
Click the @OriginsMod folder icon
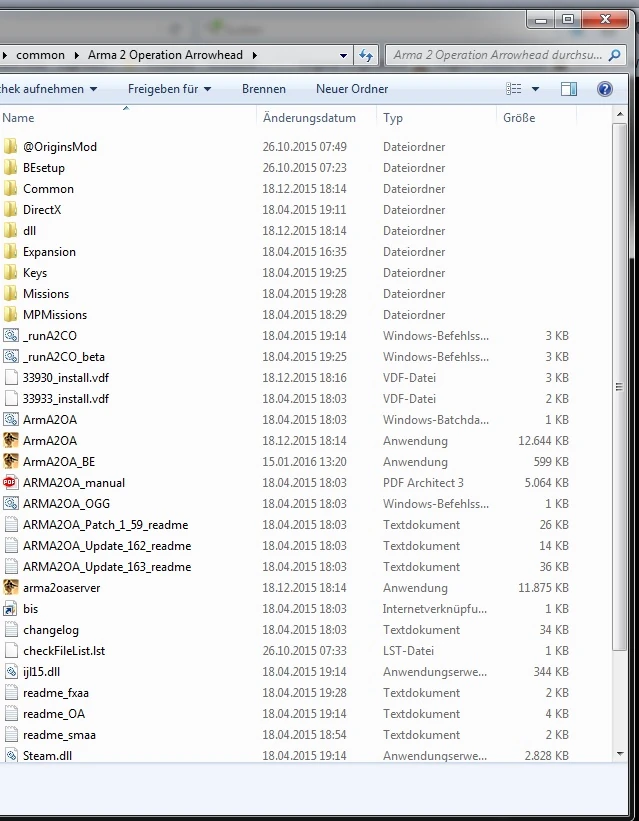pyautogui.click(x=10, y=147)
